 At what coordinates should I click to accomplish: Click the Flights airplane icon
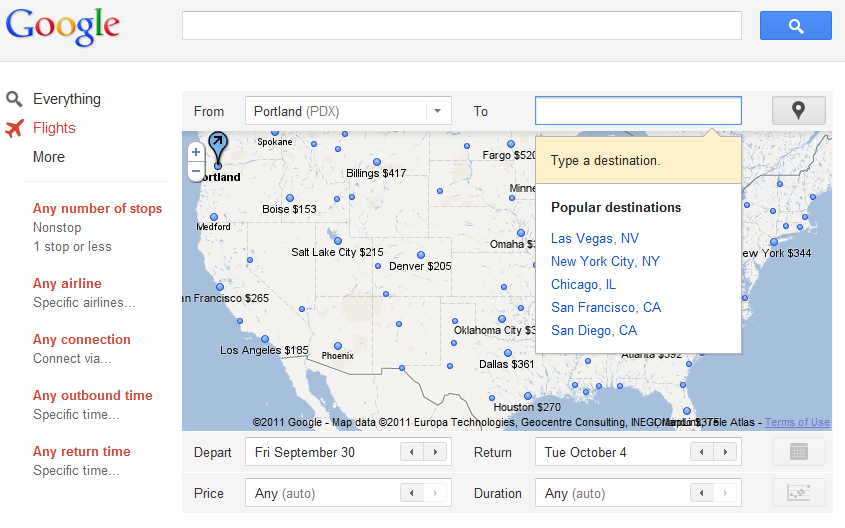(15, 128)
